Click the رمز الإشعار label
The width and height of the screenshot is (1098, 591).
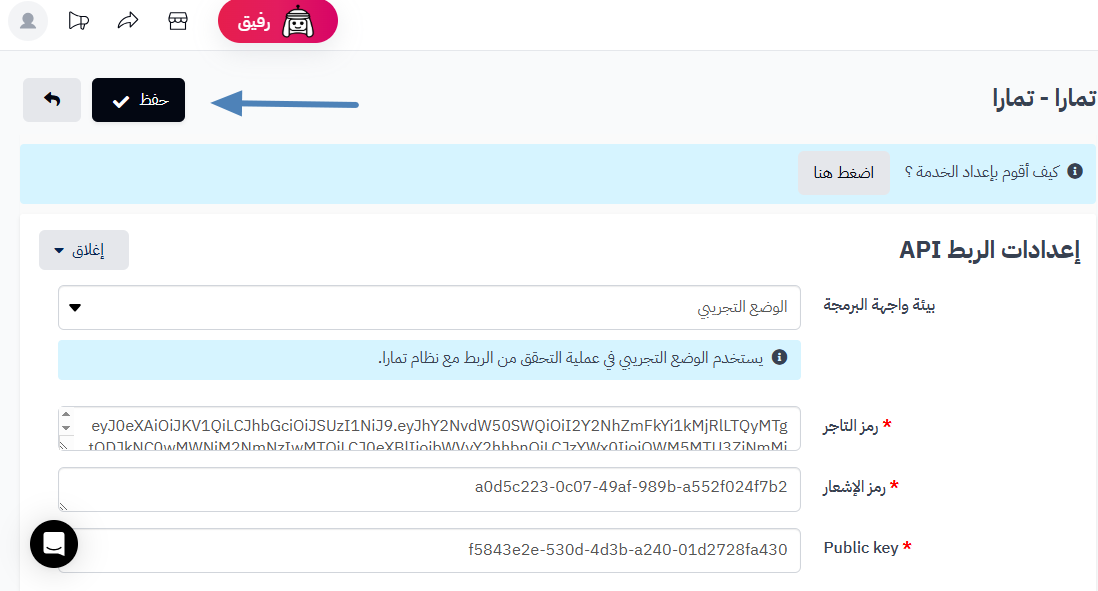pyautogui.click(x=854, y=487)
